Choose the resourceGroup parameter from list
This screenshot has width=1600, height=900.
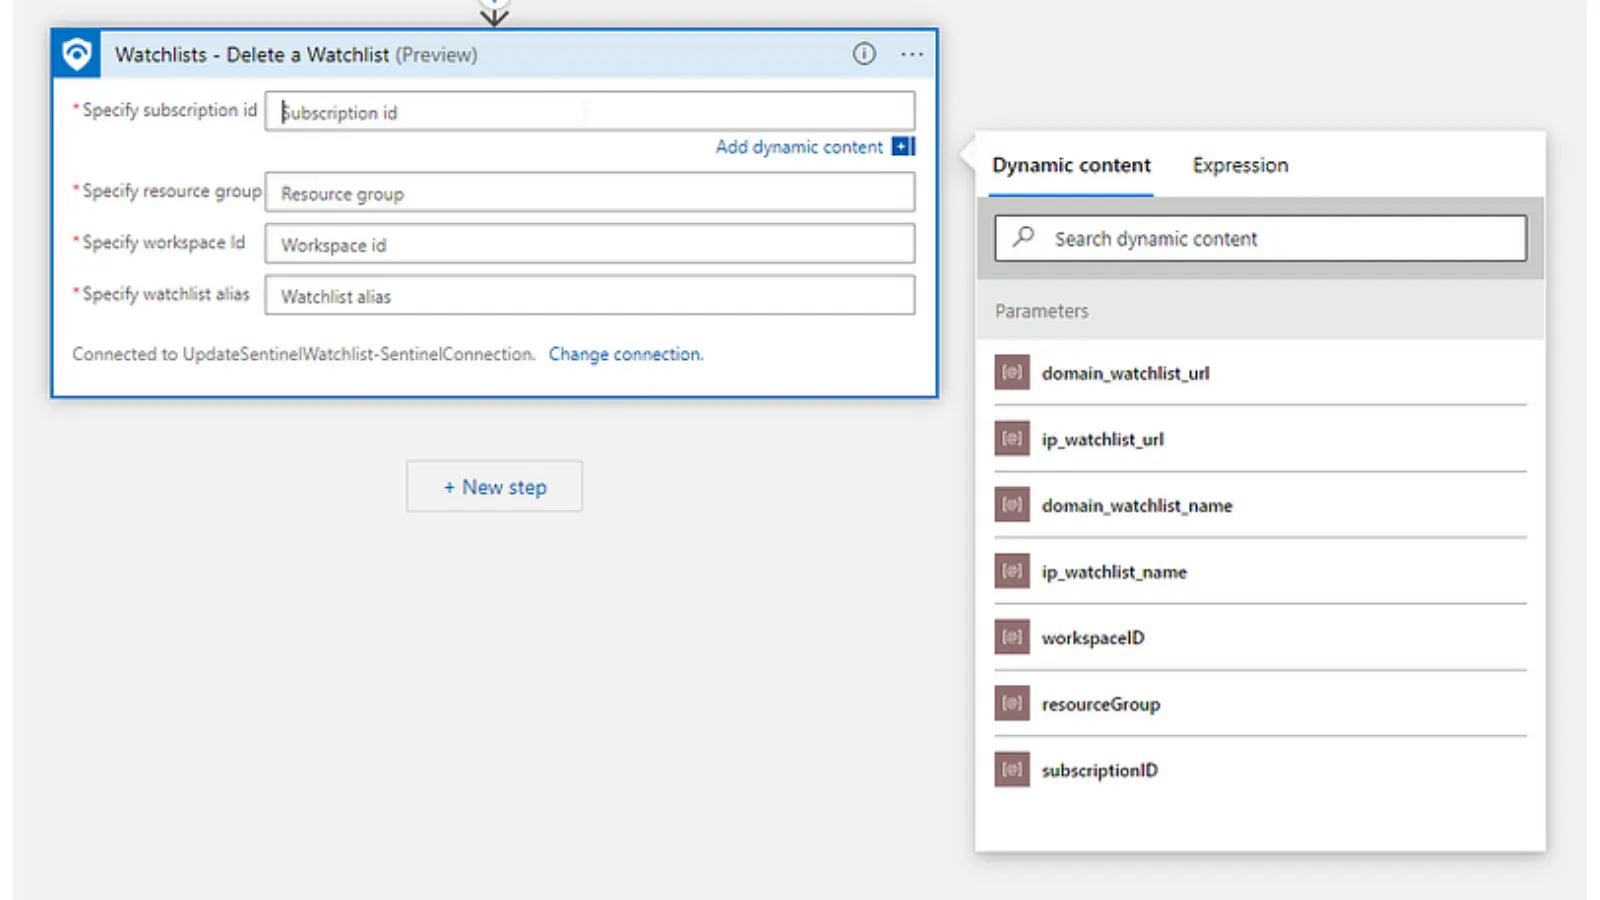[1101, 704]
